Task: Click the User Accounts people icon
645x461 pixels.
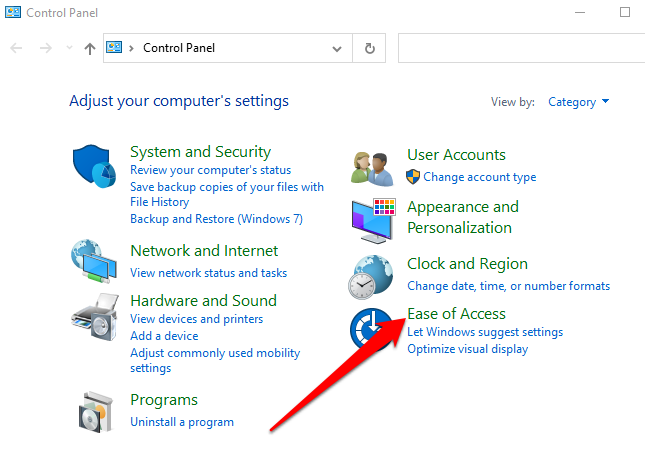Action: point(374,167)
